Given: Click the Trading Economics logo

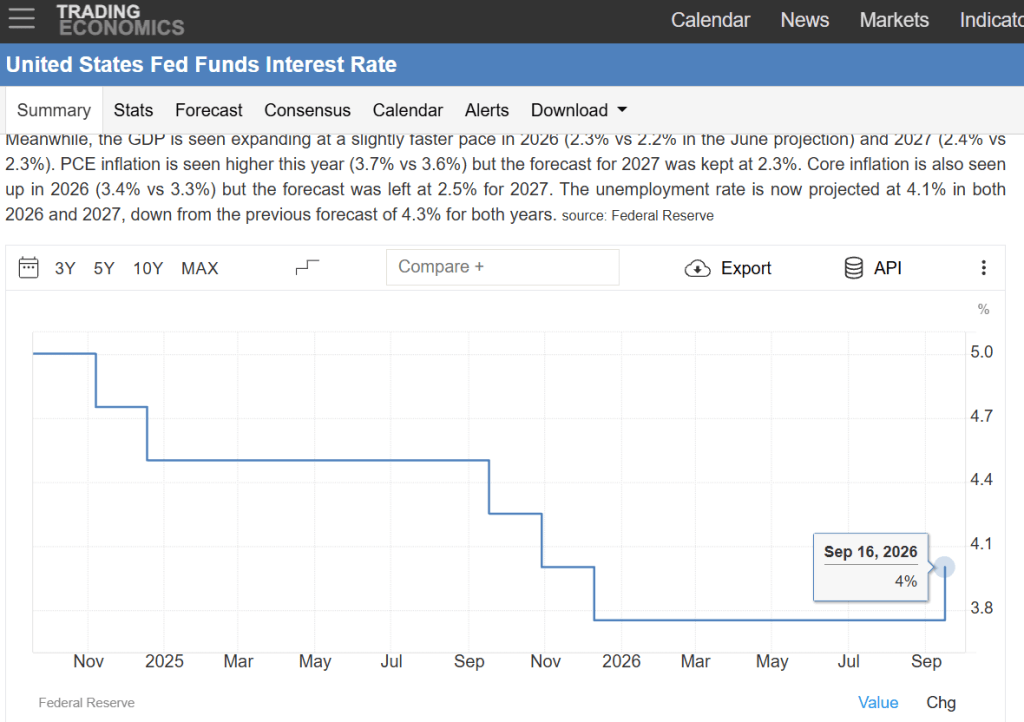Looking at the screenshot, I should point(120,20).
